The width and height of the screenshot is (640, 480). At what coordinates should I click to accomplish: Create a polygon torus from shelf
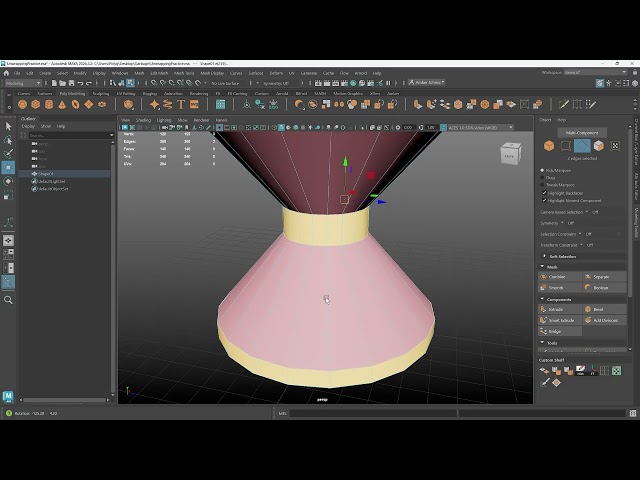(x=76, y=104)
